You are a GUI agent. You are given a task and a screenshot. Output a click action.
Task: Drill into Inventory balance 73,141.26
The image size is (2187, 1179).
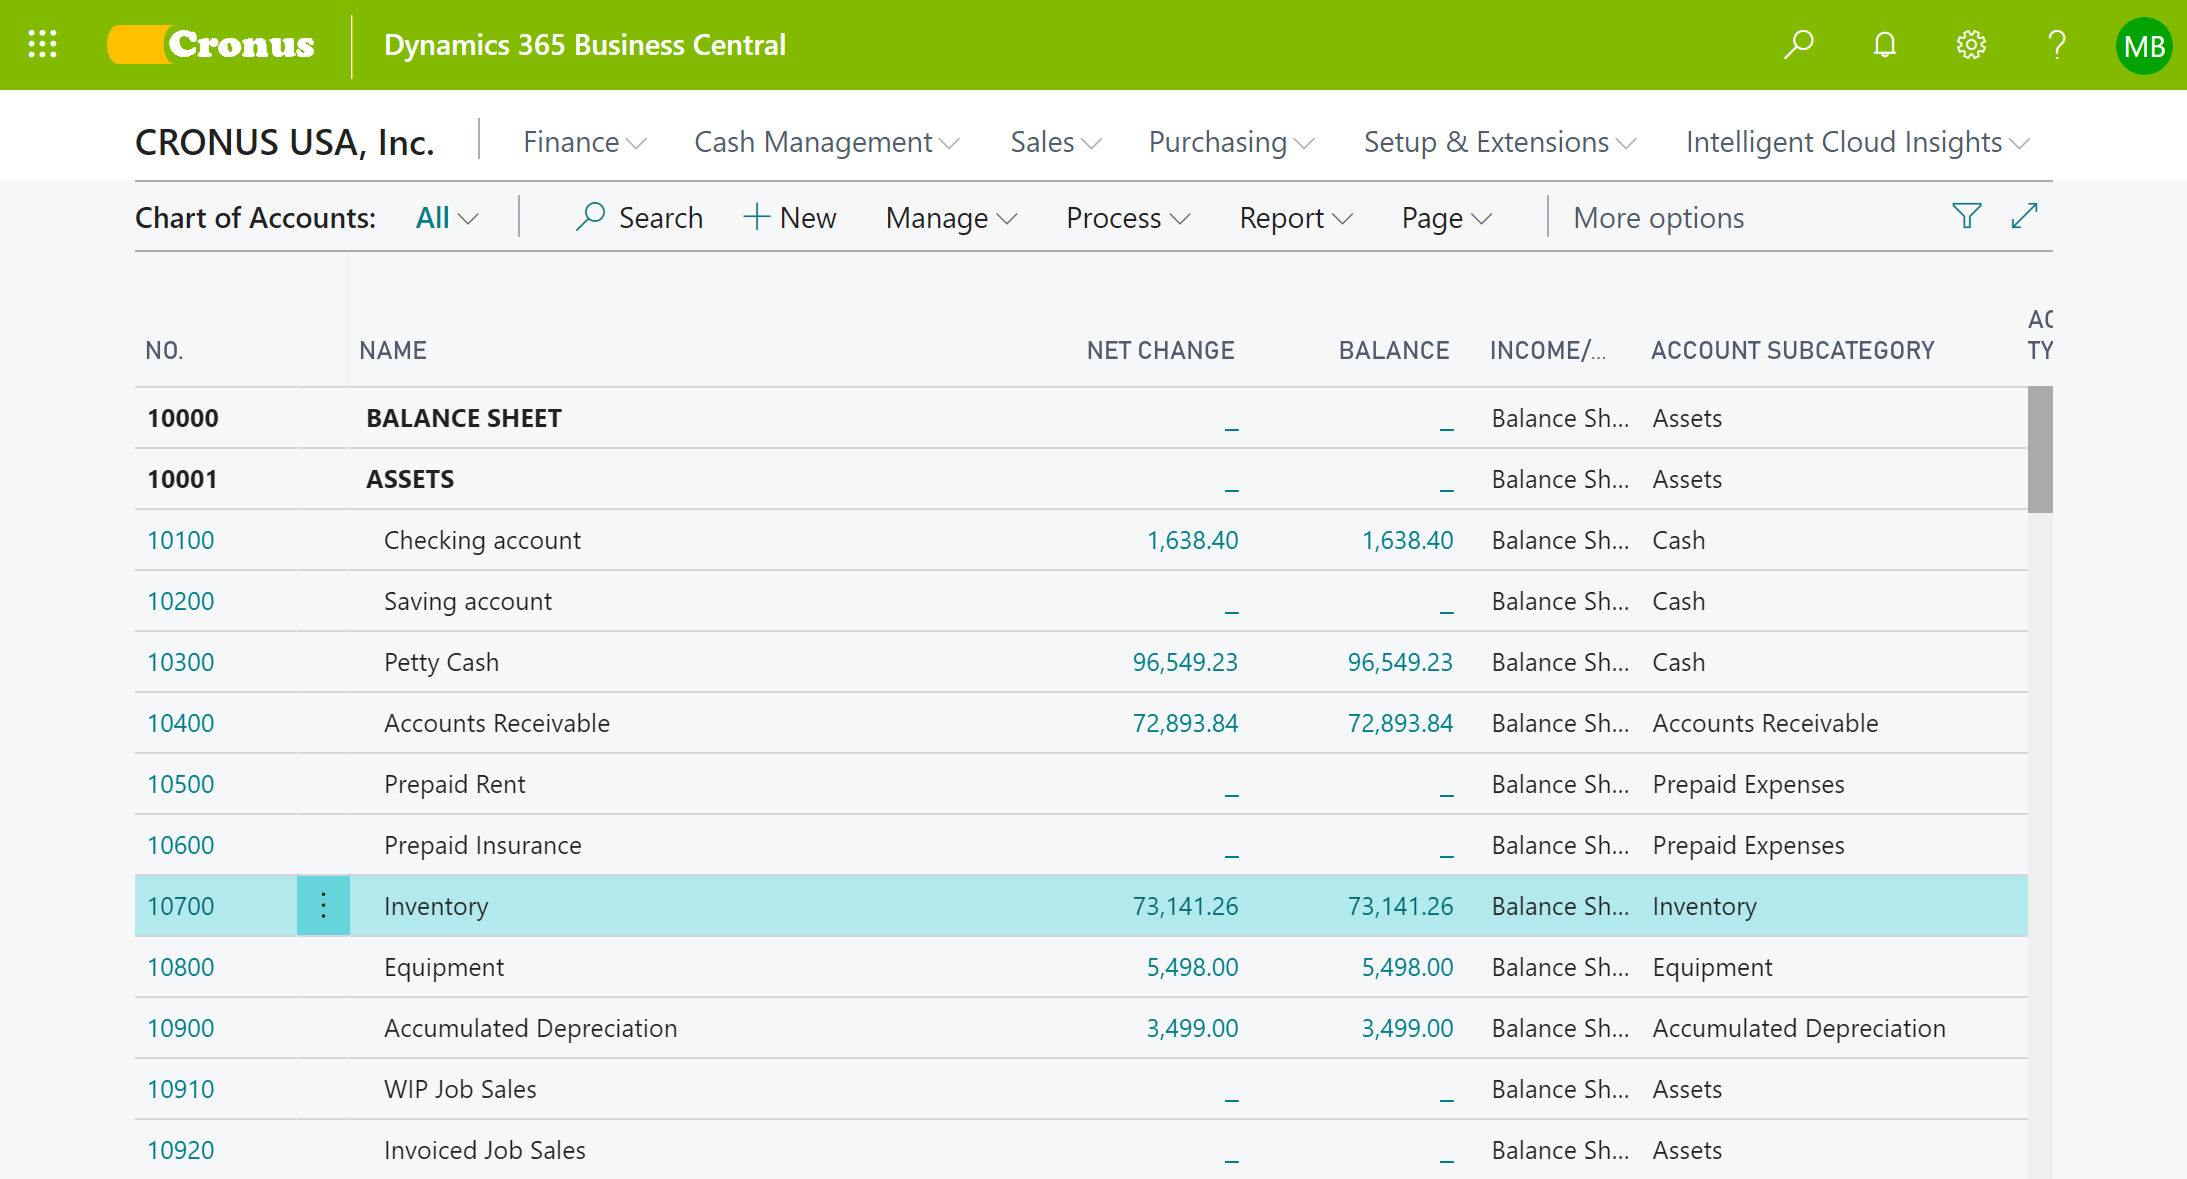pyautogui.click(x=1400, y=906)
